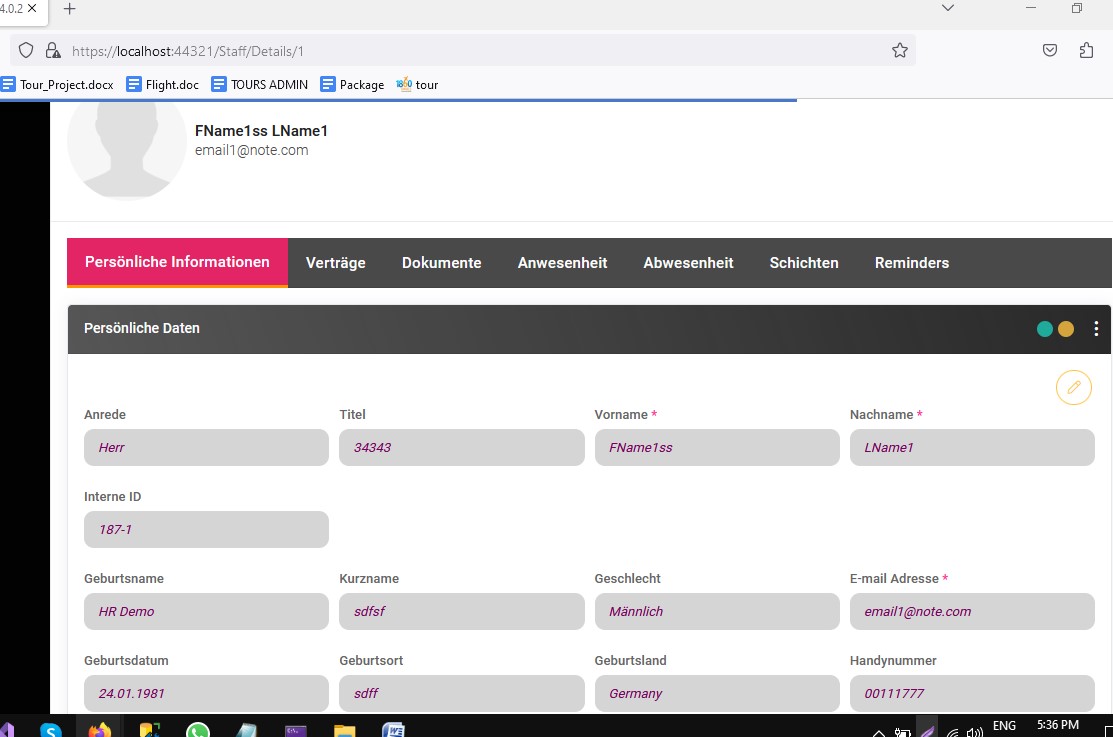Click E-mail Adresse field email1@note.com

[972, 611]
